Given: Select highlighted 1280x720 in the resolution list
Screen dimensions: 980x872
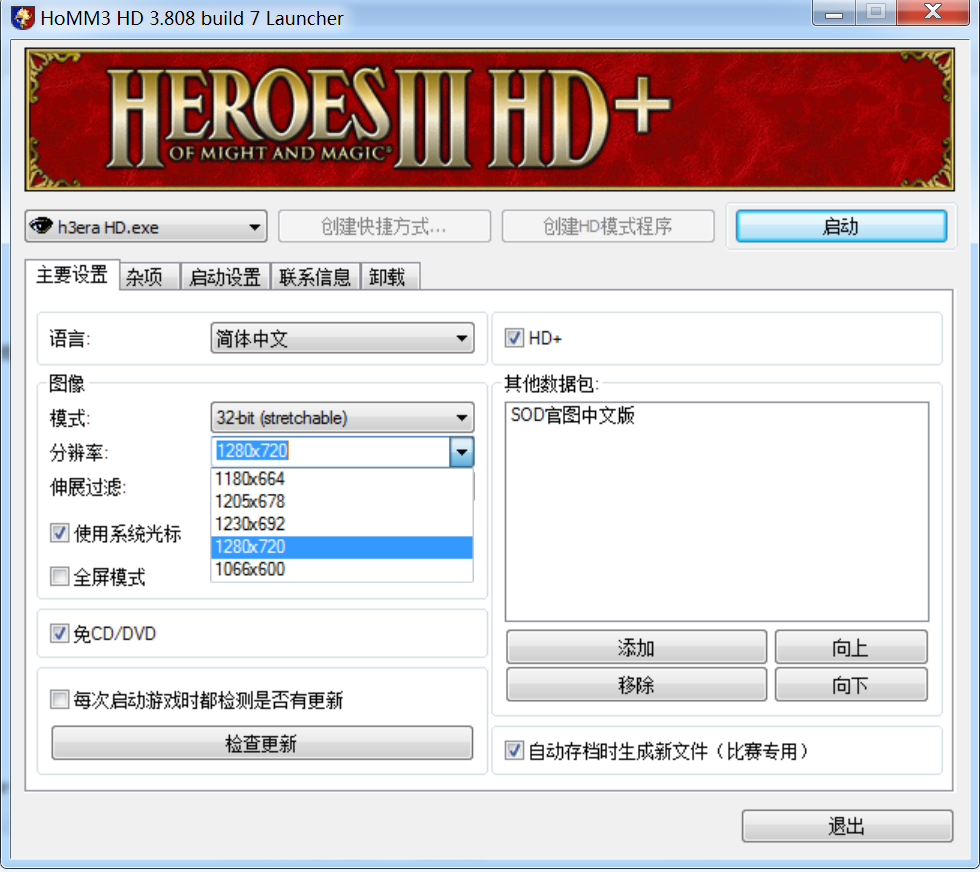Looking at the screenshot, I should [342, 547].
